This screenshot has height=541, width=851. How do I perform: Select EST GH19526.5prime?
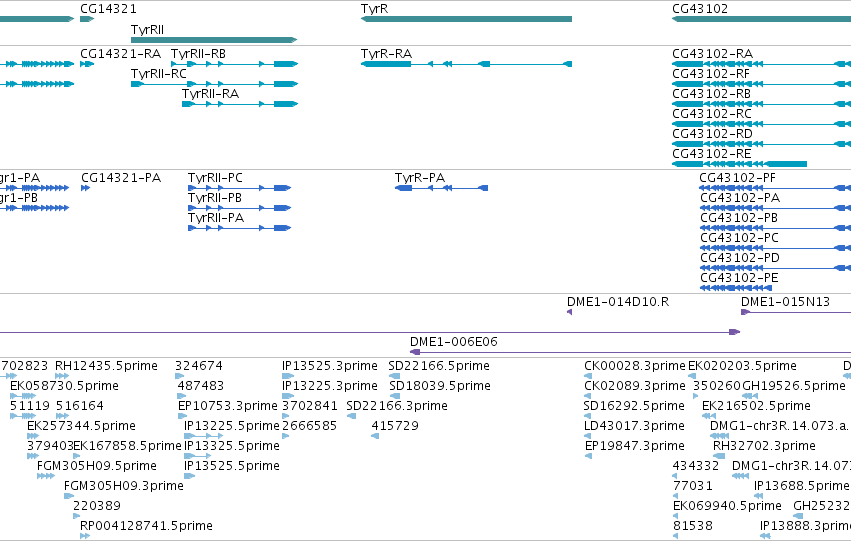[793, 386]
